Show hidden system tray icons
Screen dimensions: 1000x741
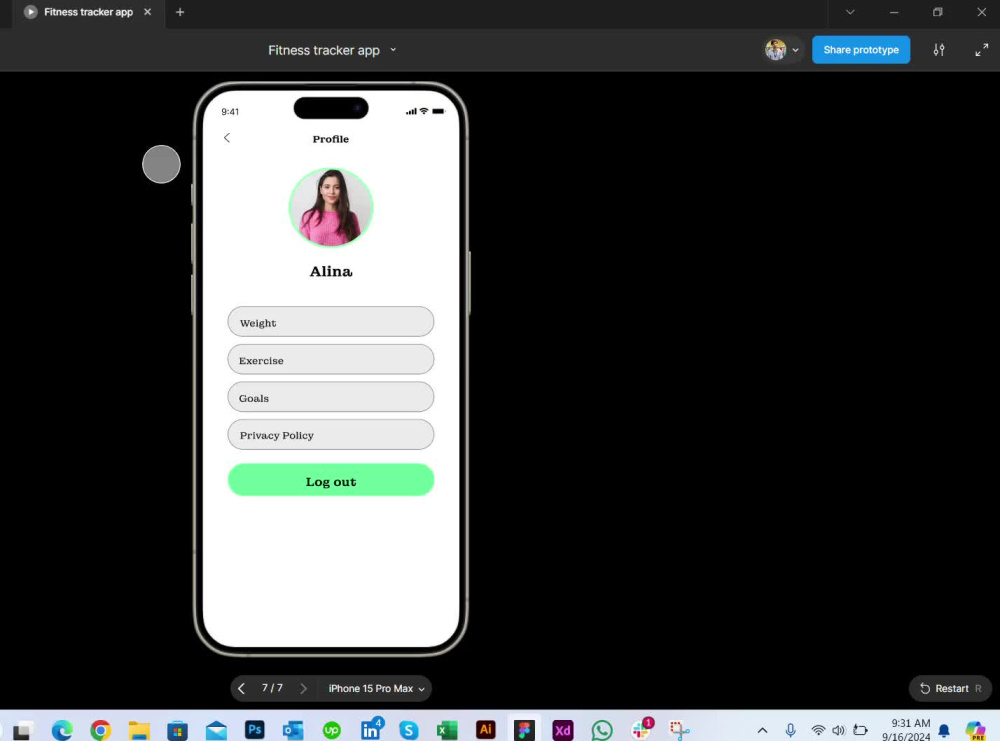(x=762, y=730)
